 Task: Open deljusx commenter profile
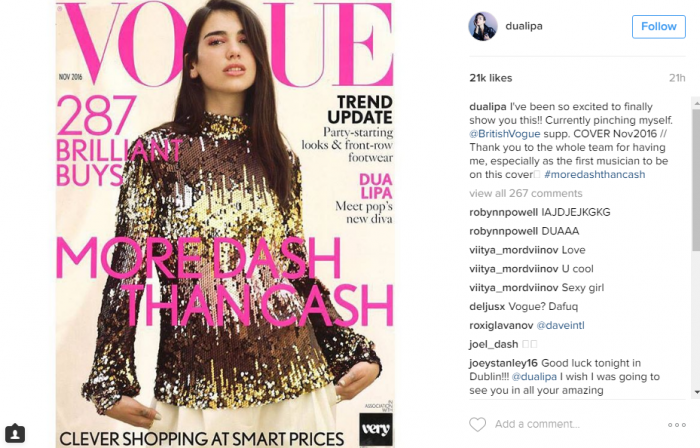487,307
